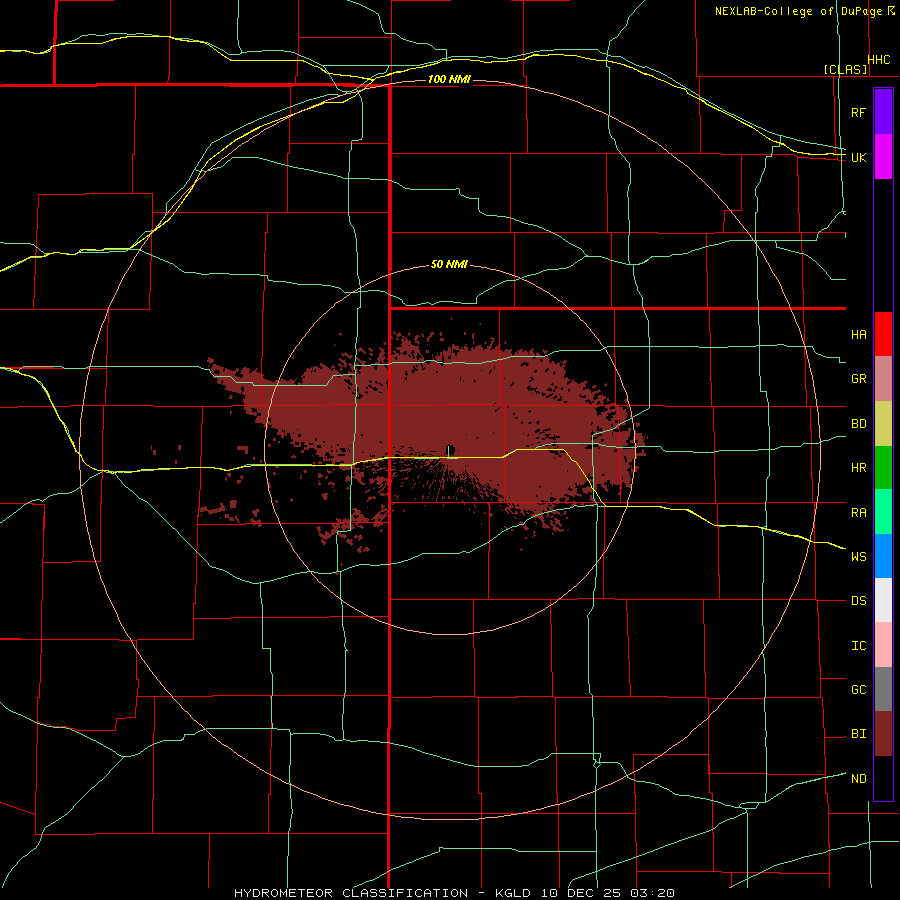The height and width of the screenshot is (900, 900).
Task: Click the UK legend label
Action: [x=858, y=157]
